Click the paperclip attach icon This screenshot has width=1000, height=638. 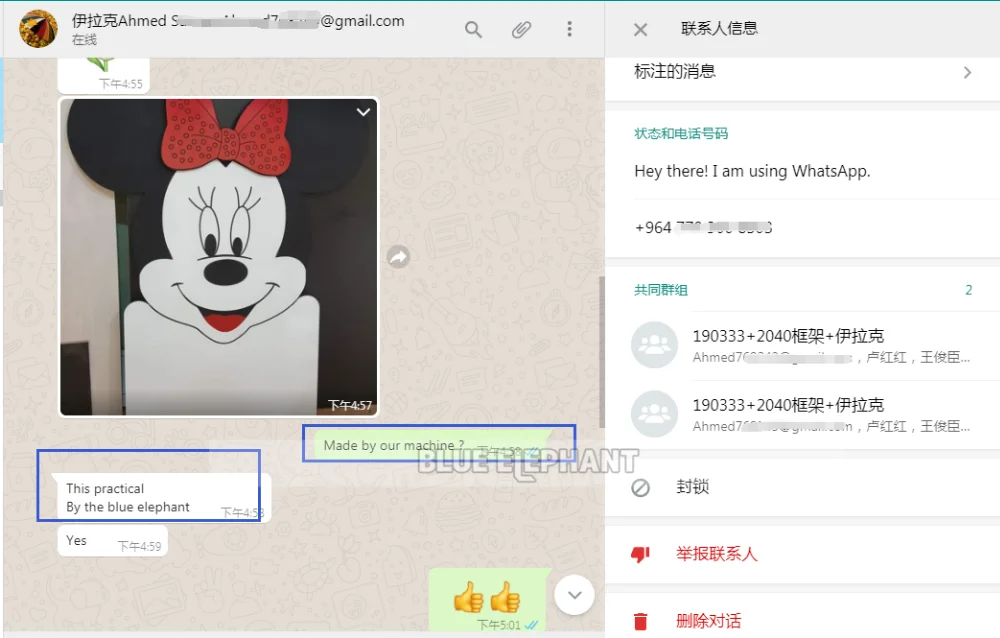point(521,29)
